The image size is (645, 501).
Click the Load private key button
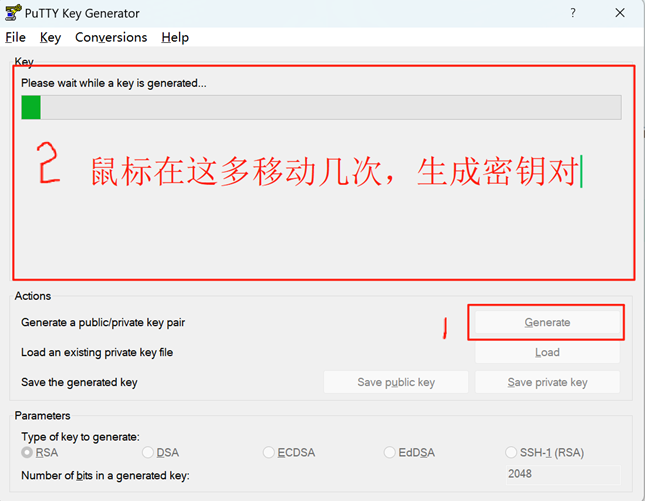(547, 353)
